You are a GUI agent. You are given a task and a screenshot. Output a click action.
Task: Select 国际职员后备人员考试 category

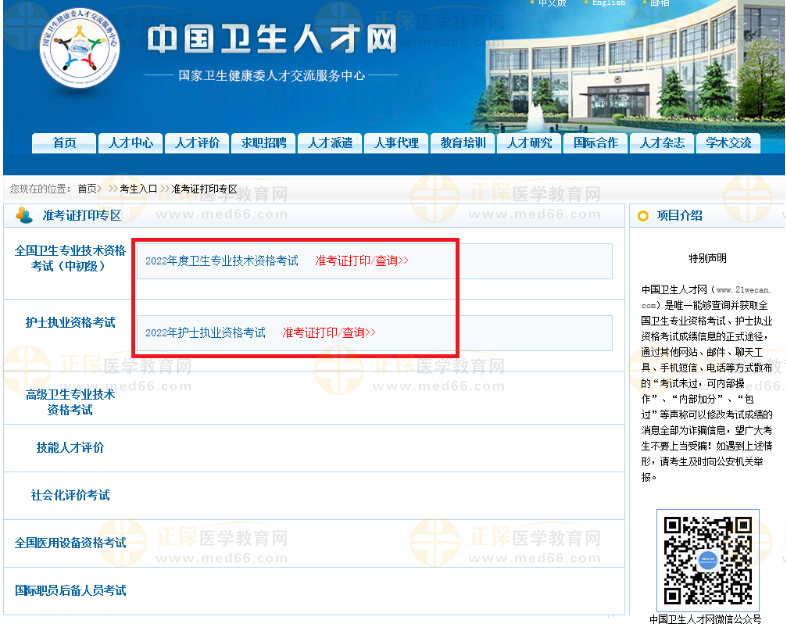(70, 591)
